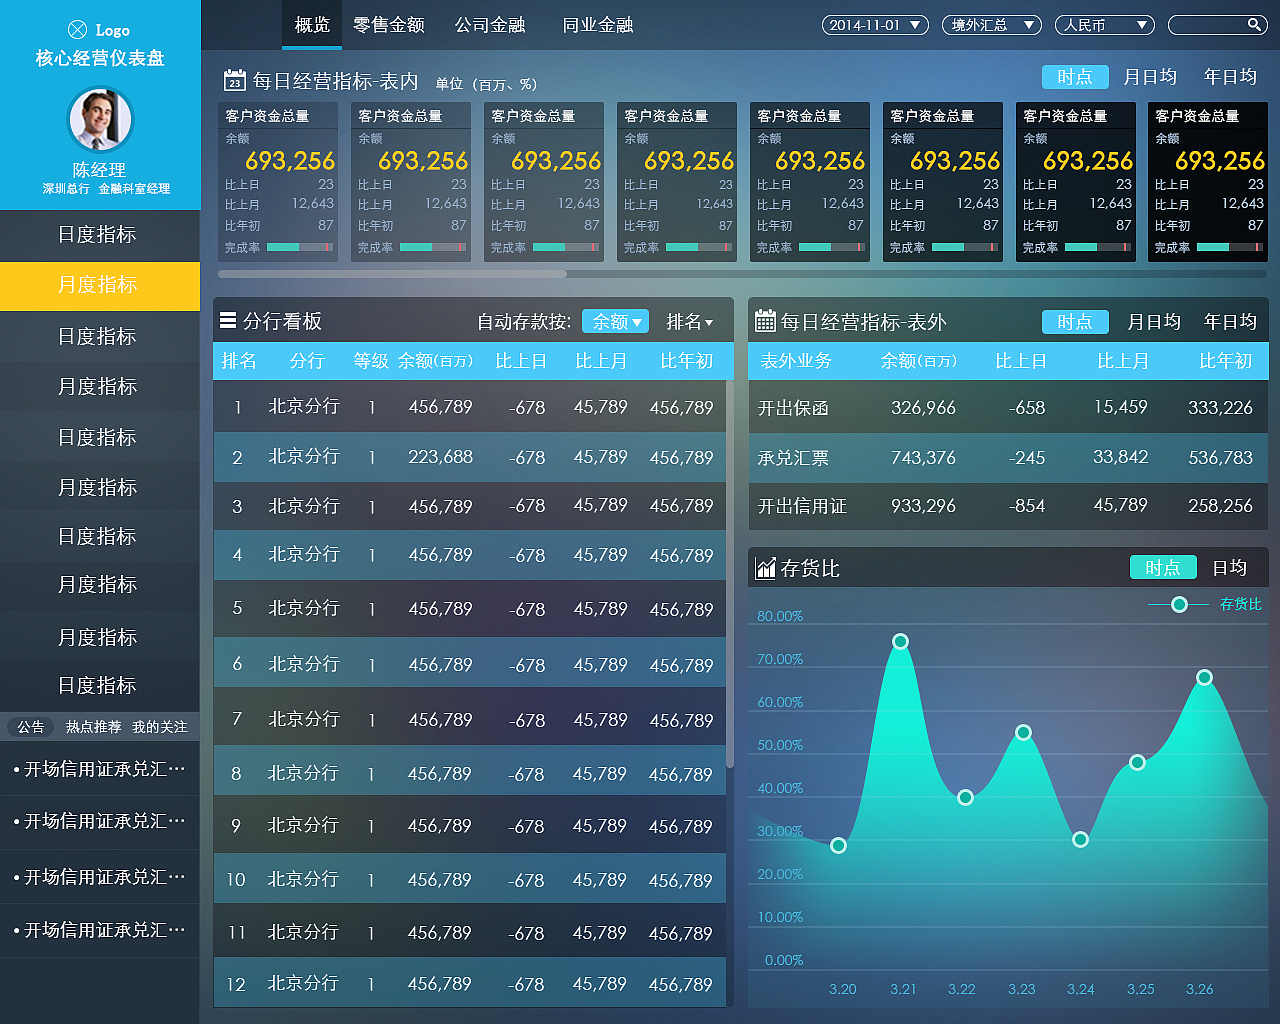This screenshot has height=1024, width=1280.
Task: Open the 陈经理 profile avatar
Action: tap(100, 120)
